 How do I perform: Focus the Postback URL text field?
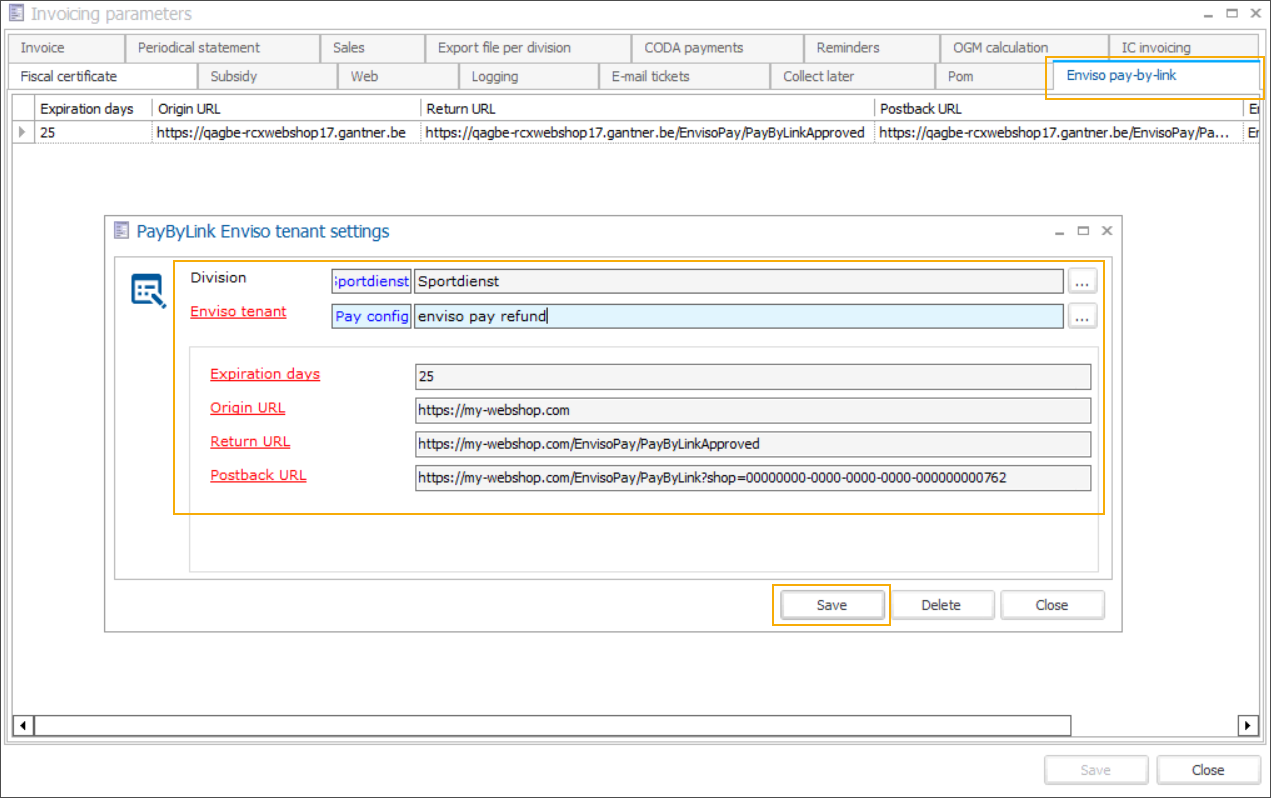tap(752, 478)
